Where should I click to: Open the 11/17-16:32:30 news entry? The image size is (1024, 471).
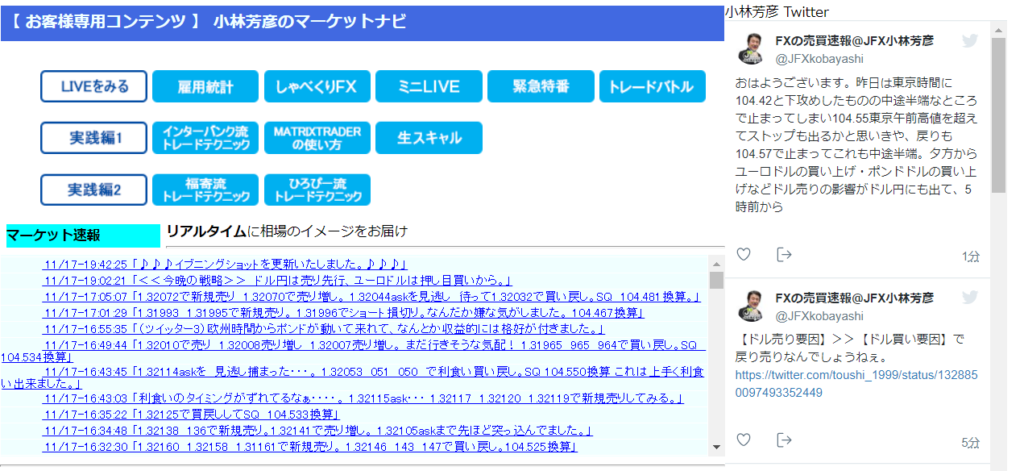(x=310, y=447)
